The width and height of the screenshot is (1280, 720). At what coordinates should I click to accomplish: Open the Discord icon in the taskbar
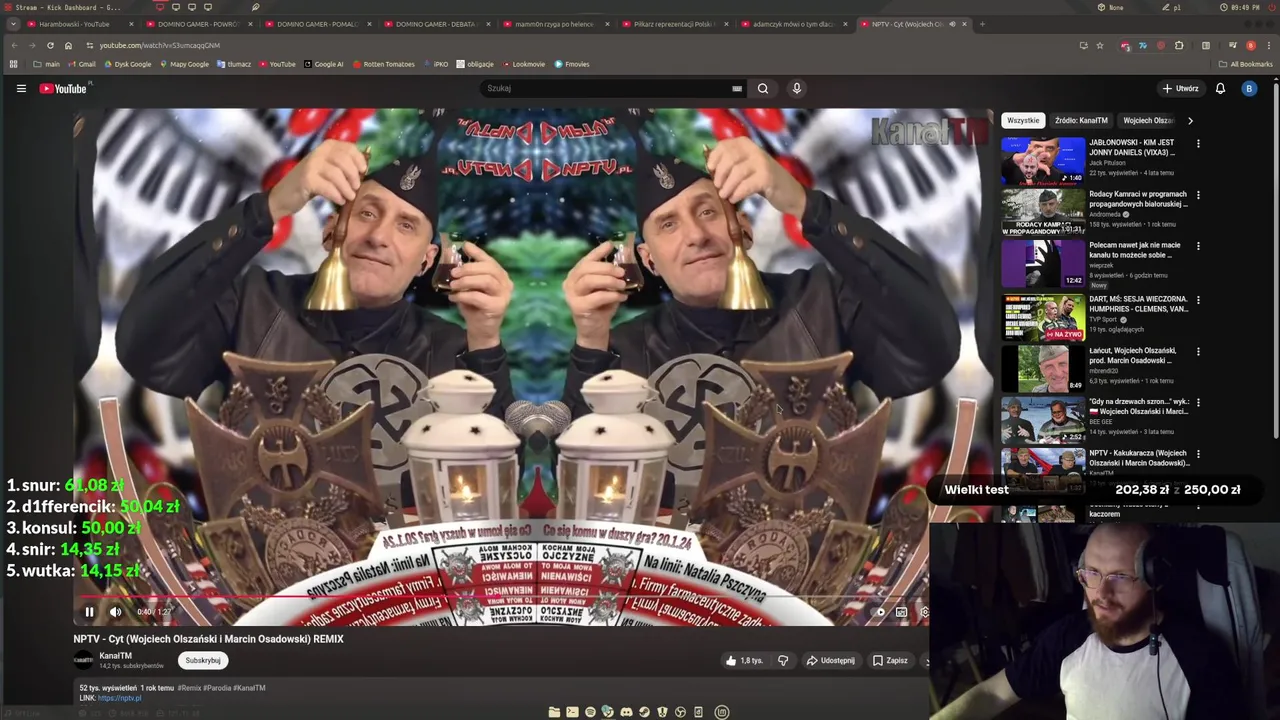tap(626, 712)
